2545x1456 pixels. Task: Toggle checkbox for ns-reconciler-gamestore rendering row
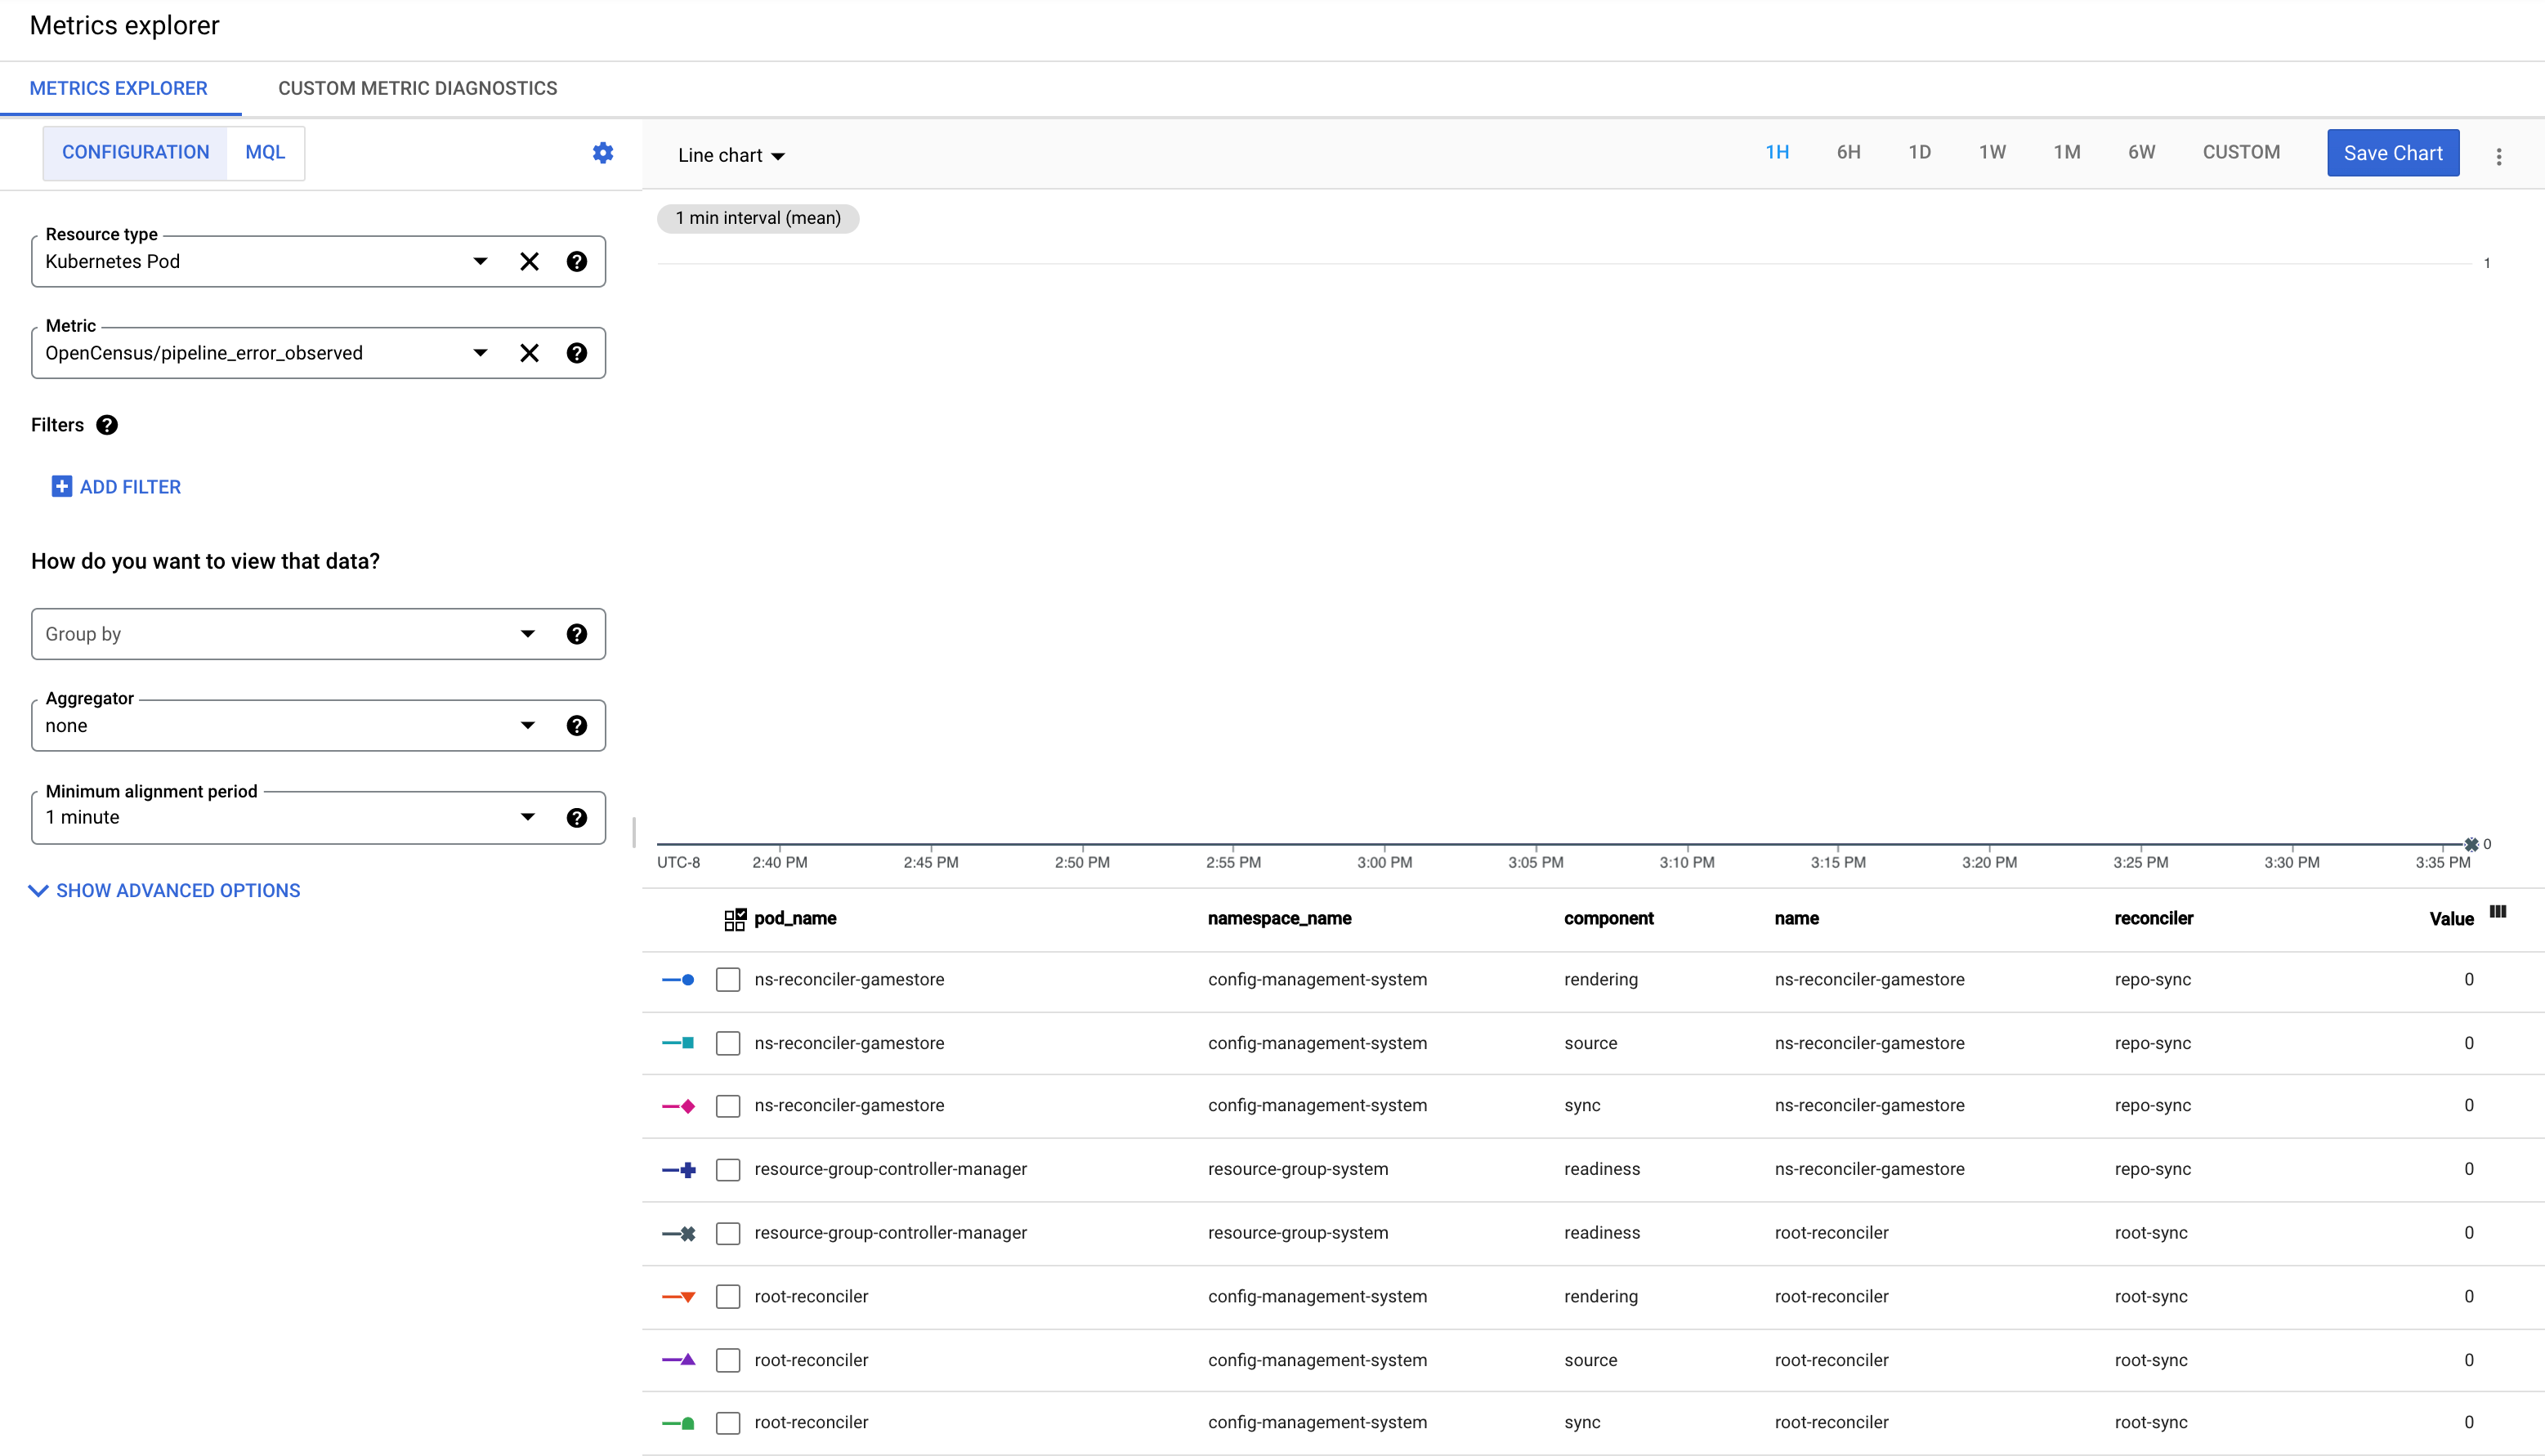tap(729, 979)
